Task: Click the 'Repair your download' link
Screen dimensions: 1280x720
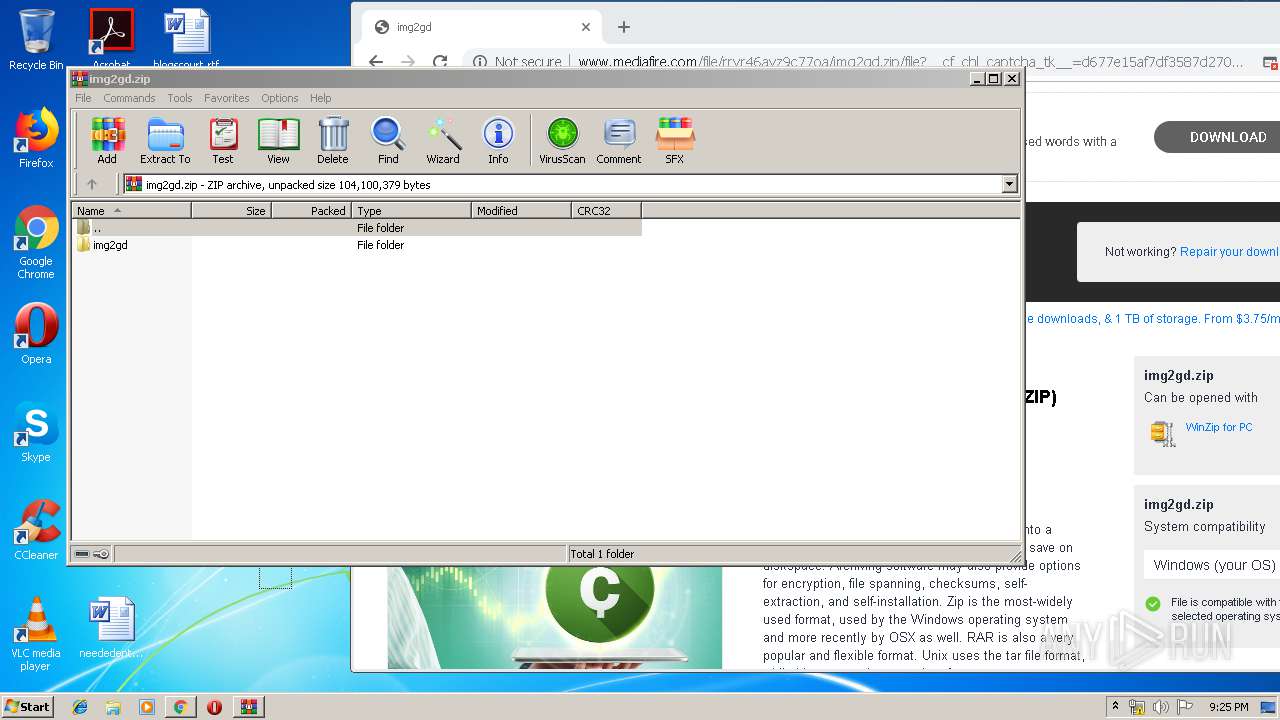Action: (1229, 252)
